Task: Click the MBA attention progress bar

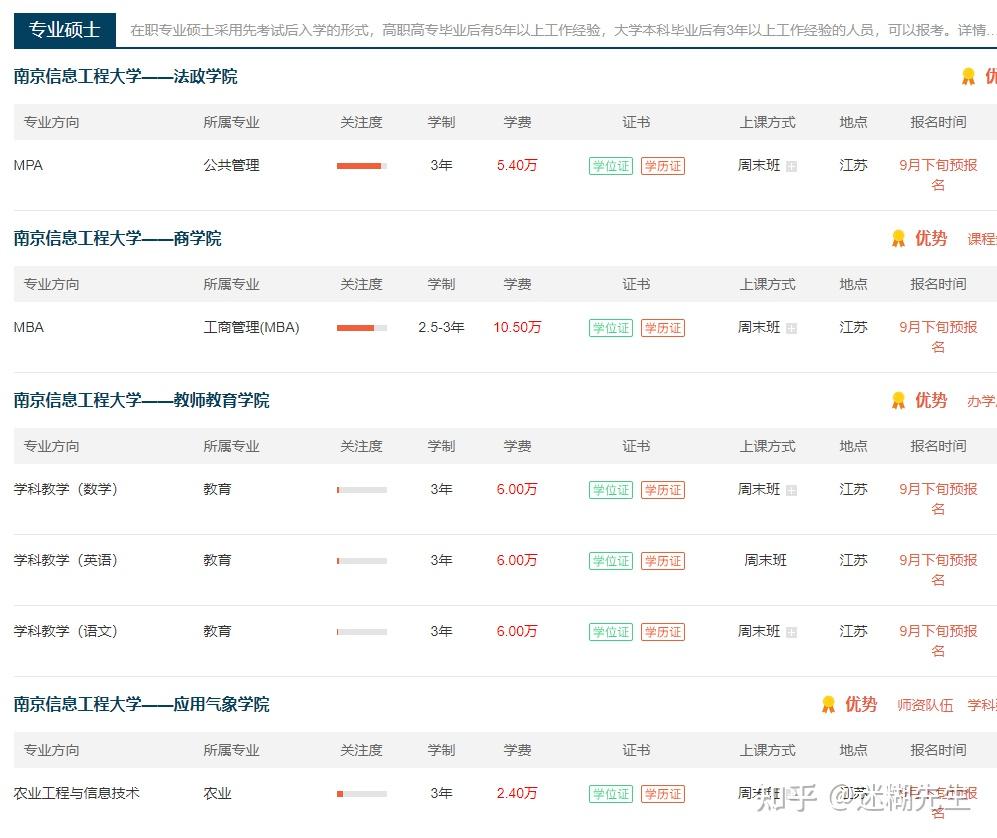Action: [x=362, y=328]
